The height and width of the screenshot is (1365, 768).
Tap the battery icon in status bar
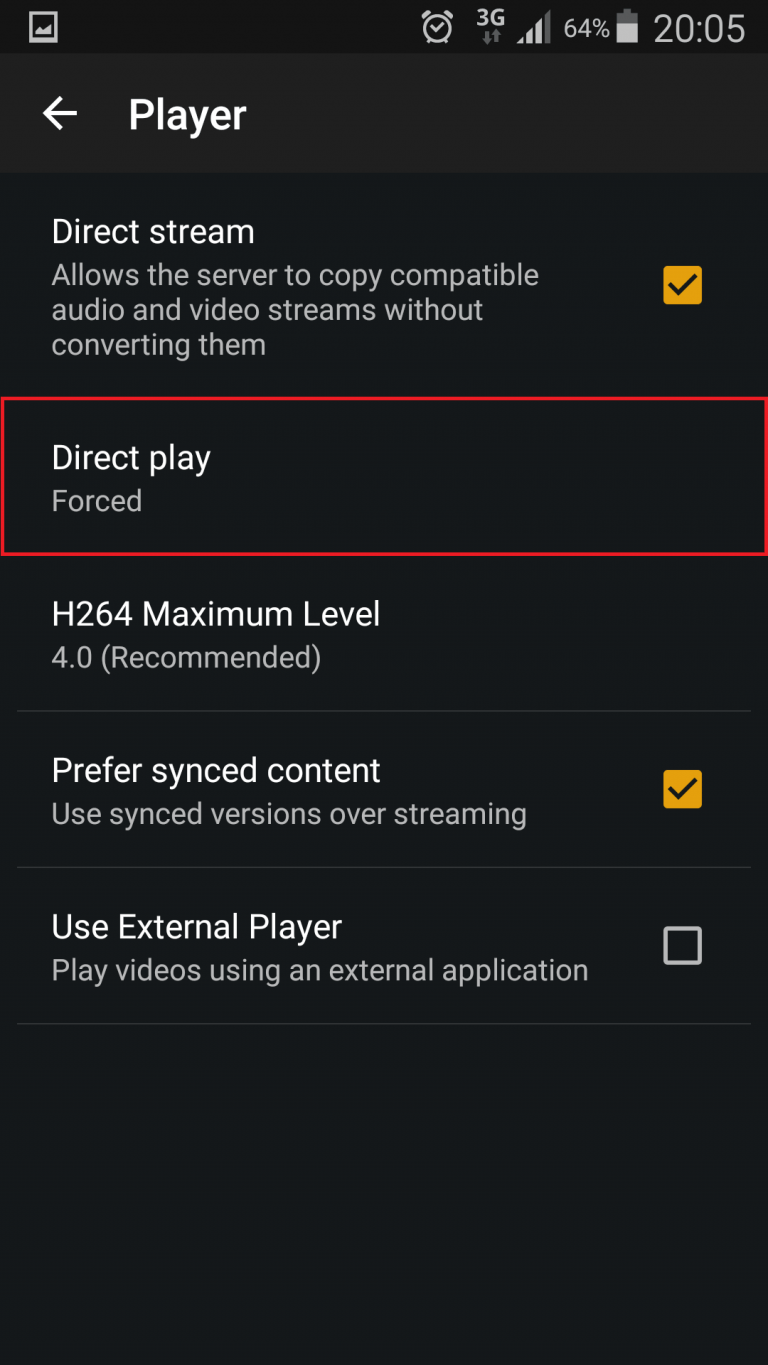[627, 27]
